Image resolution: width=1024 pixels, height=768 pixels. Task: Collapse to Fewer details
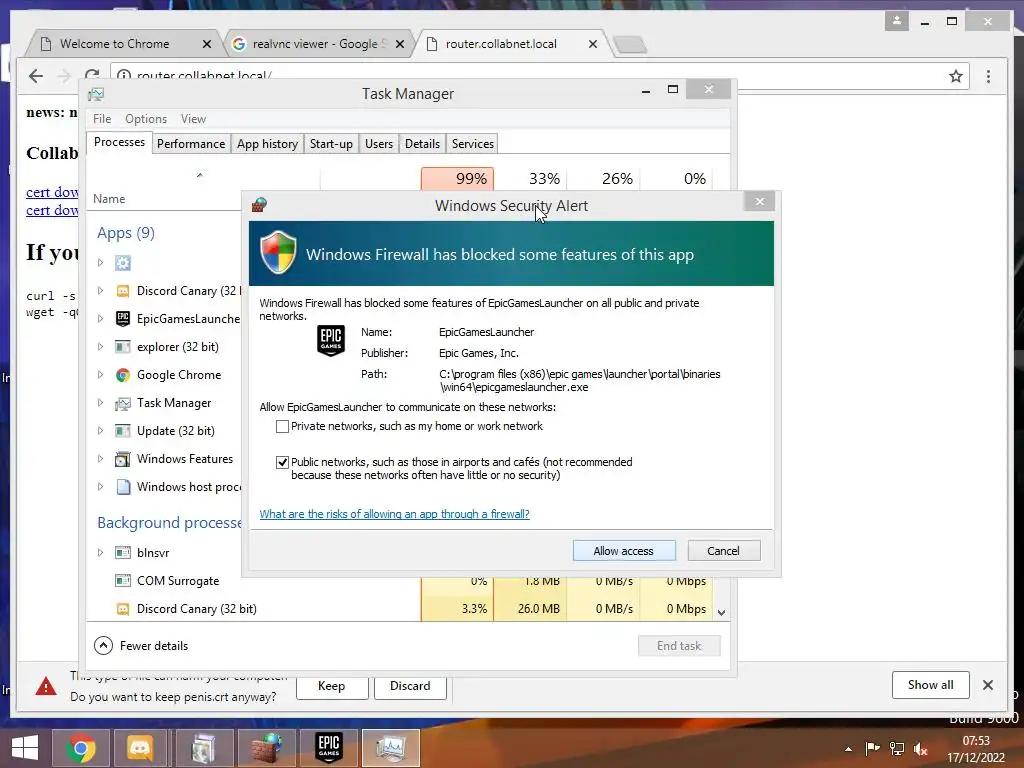[141, 646]
